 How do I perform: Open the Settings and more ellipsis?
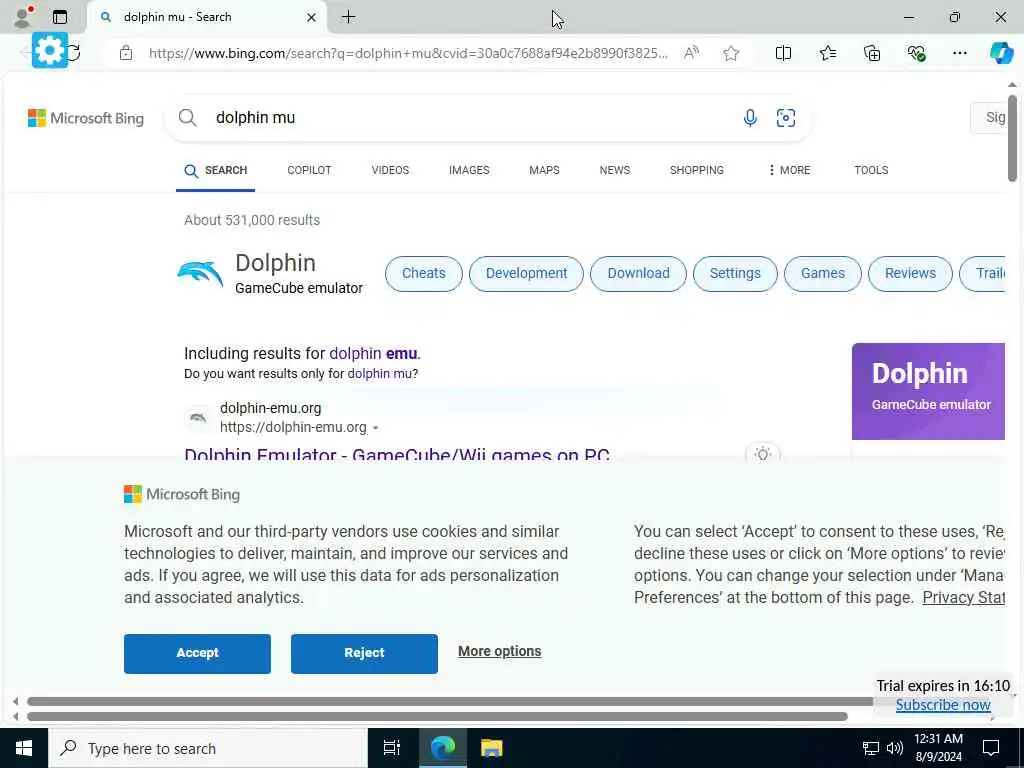[959, 53]
